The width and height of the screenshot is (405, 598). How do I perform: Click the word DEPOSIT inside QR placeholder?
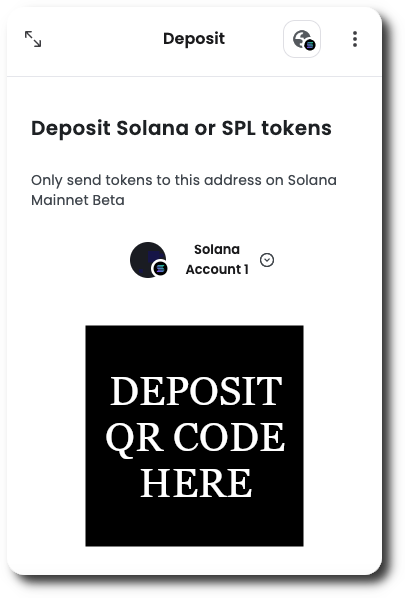(x=196, y=391)
